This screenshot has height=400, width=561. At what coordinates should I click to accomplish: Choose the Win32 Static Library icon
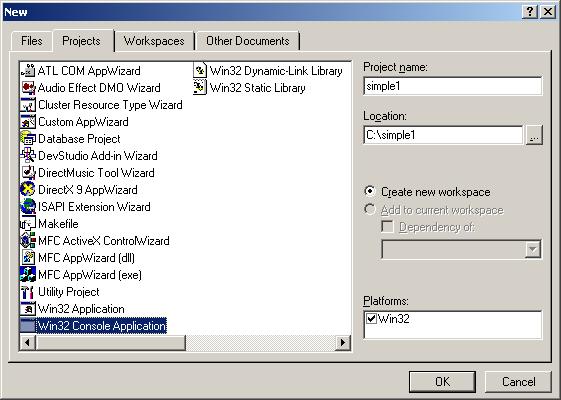coord(200,88)
